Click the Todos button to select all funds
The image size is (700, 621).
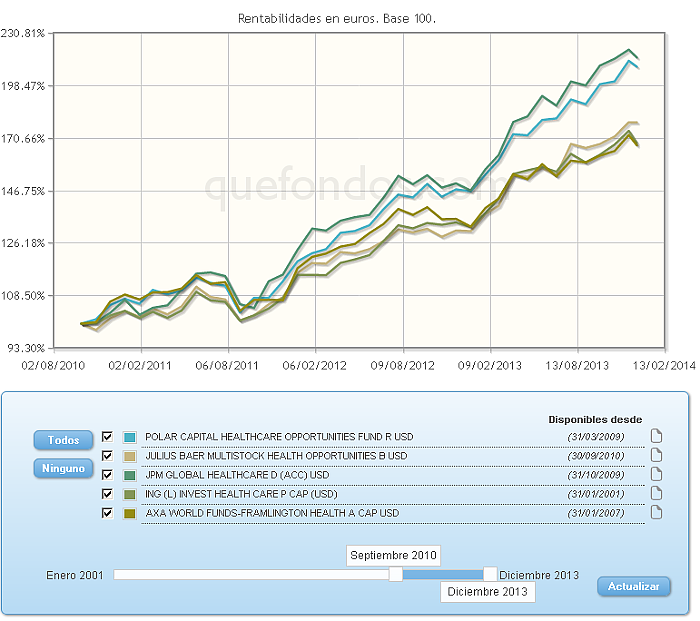(x=63, y=440)
